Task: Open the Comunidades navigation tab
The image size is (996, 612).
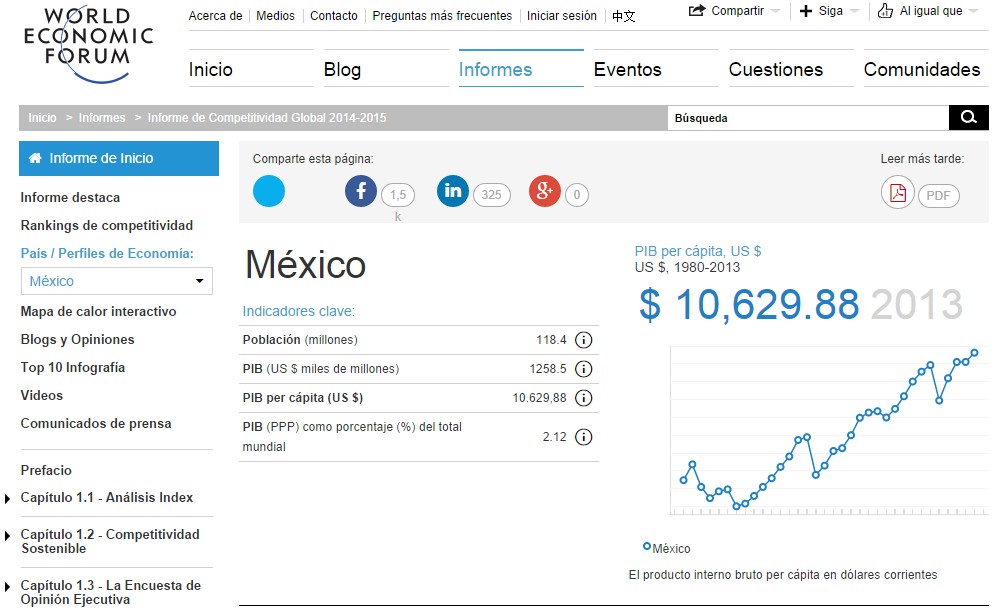Action: point(922,69)
